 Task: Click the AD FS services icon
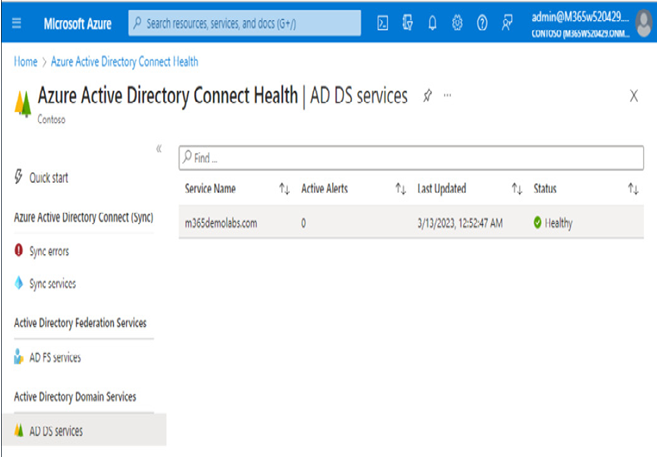[18, 357]
